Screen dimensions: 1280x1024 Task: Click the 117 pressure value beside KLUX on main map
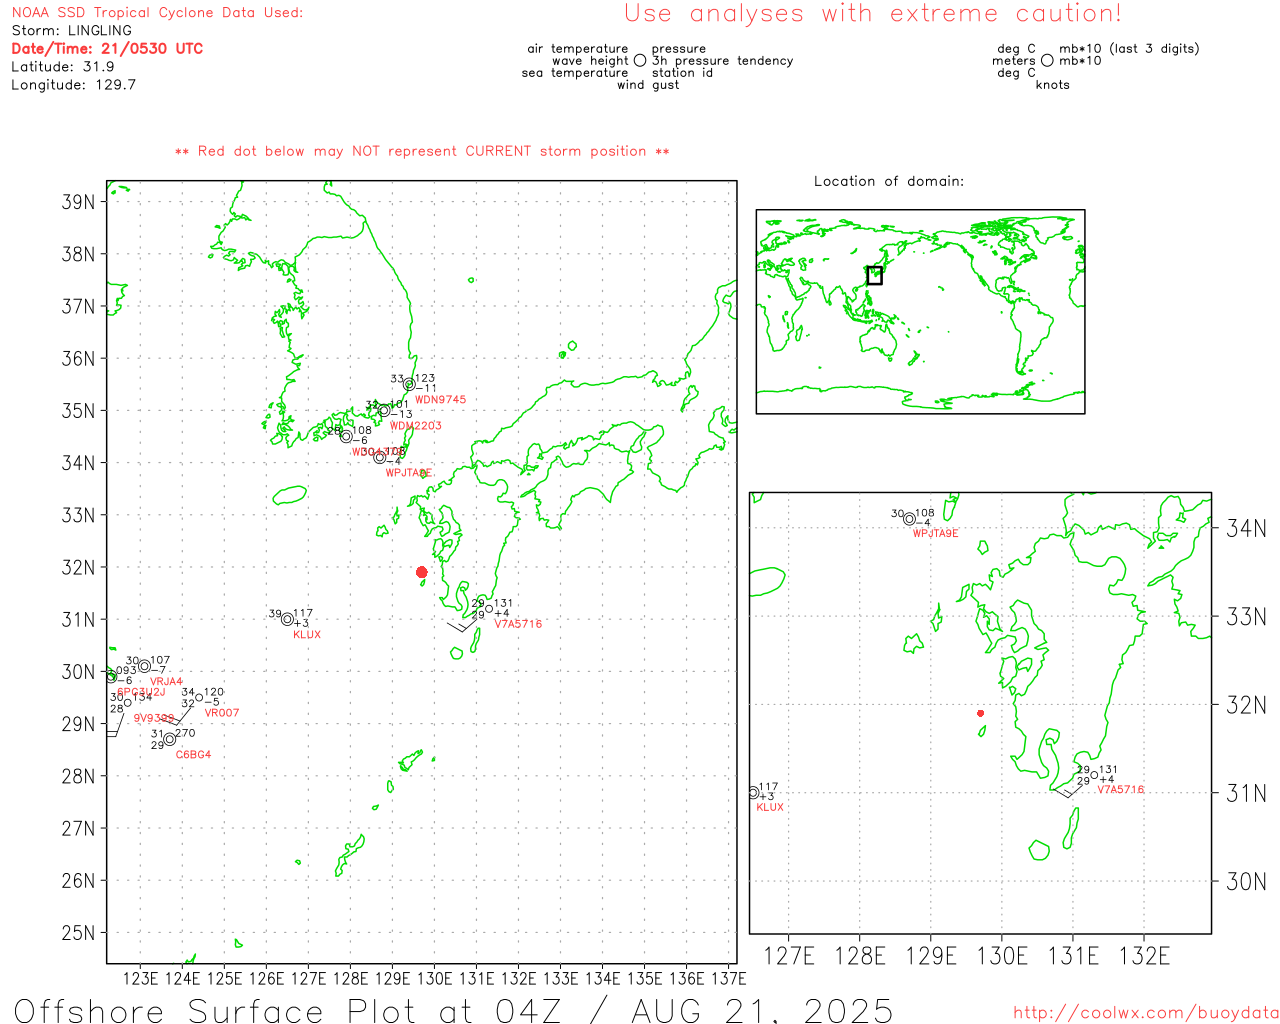[x=303, y=613]
